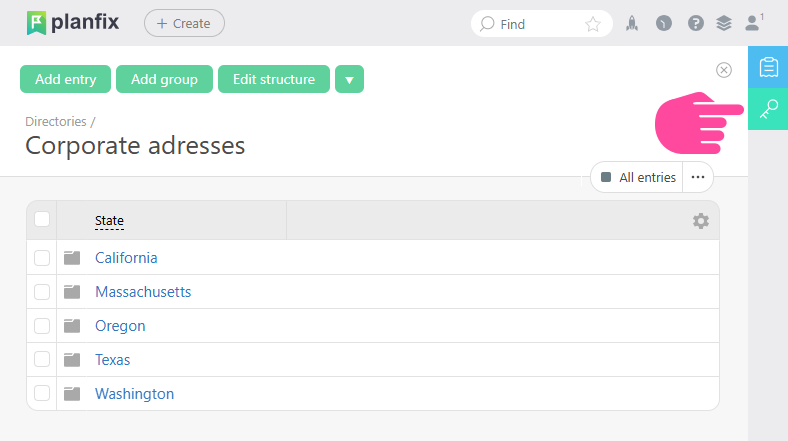Screen dimensions: 788x441
Task: Click the Add entry button
Action: pyautogui.click(x=66, y=79)
